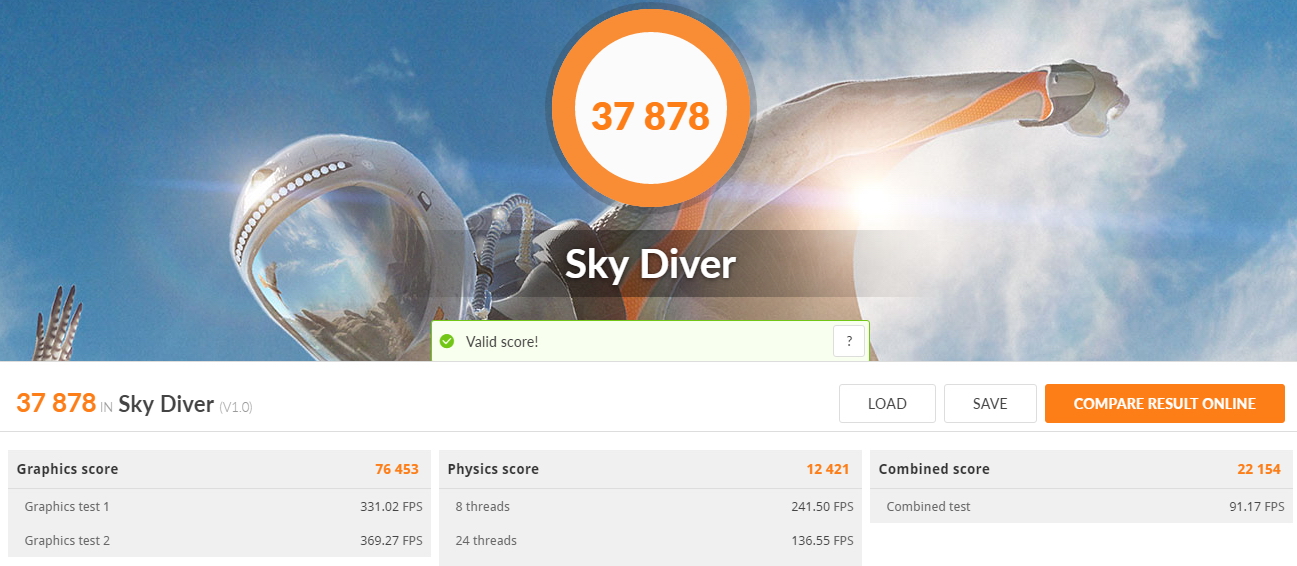The height and width of the screenshot is (566, 1297).
Task: Click the Compare Result Online button
Action: [x=1164, y=404]
